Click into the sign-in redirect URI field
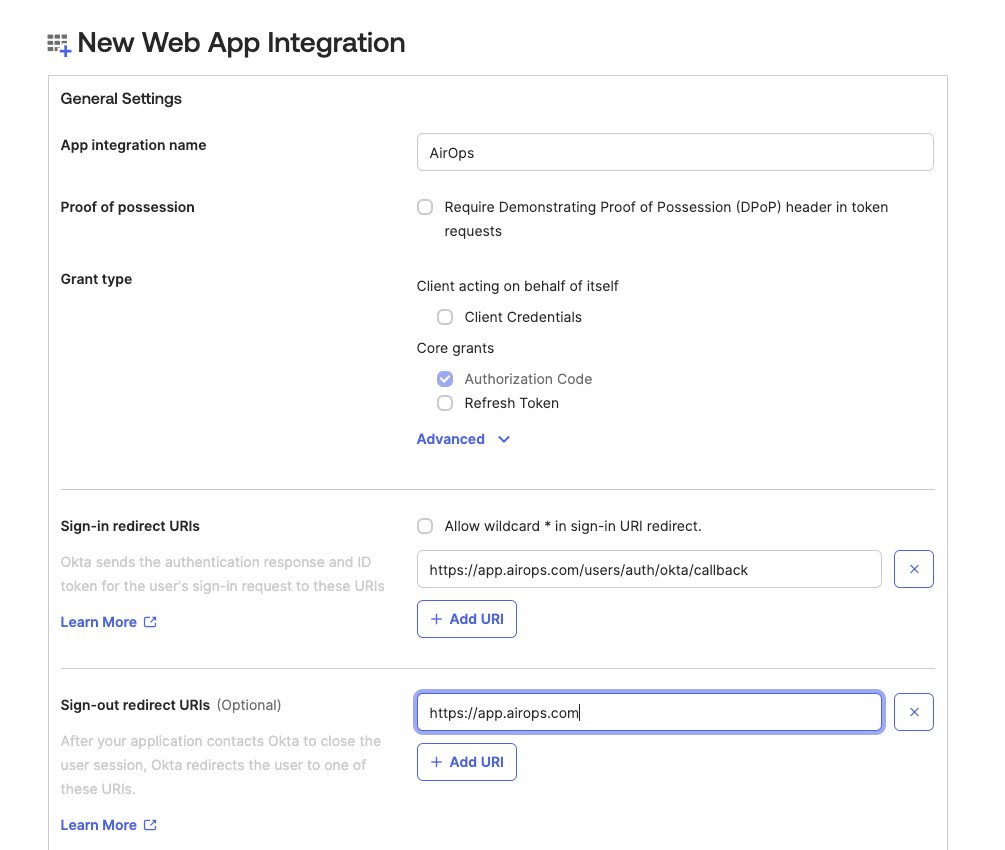Image resolution: width=1005 pixels, height=850 pixels. [649, 569]
